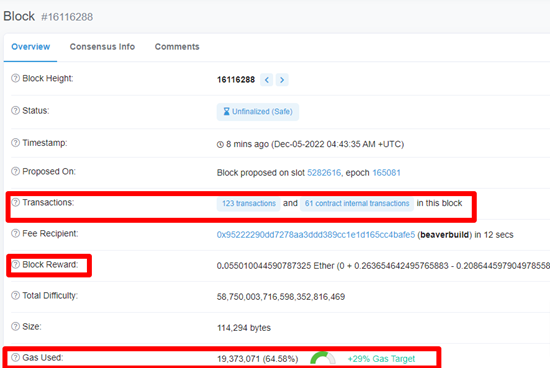
Task: Click the gas target gauge indicator
Action: (x=323, y=358)
